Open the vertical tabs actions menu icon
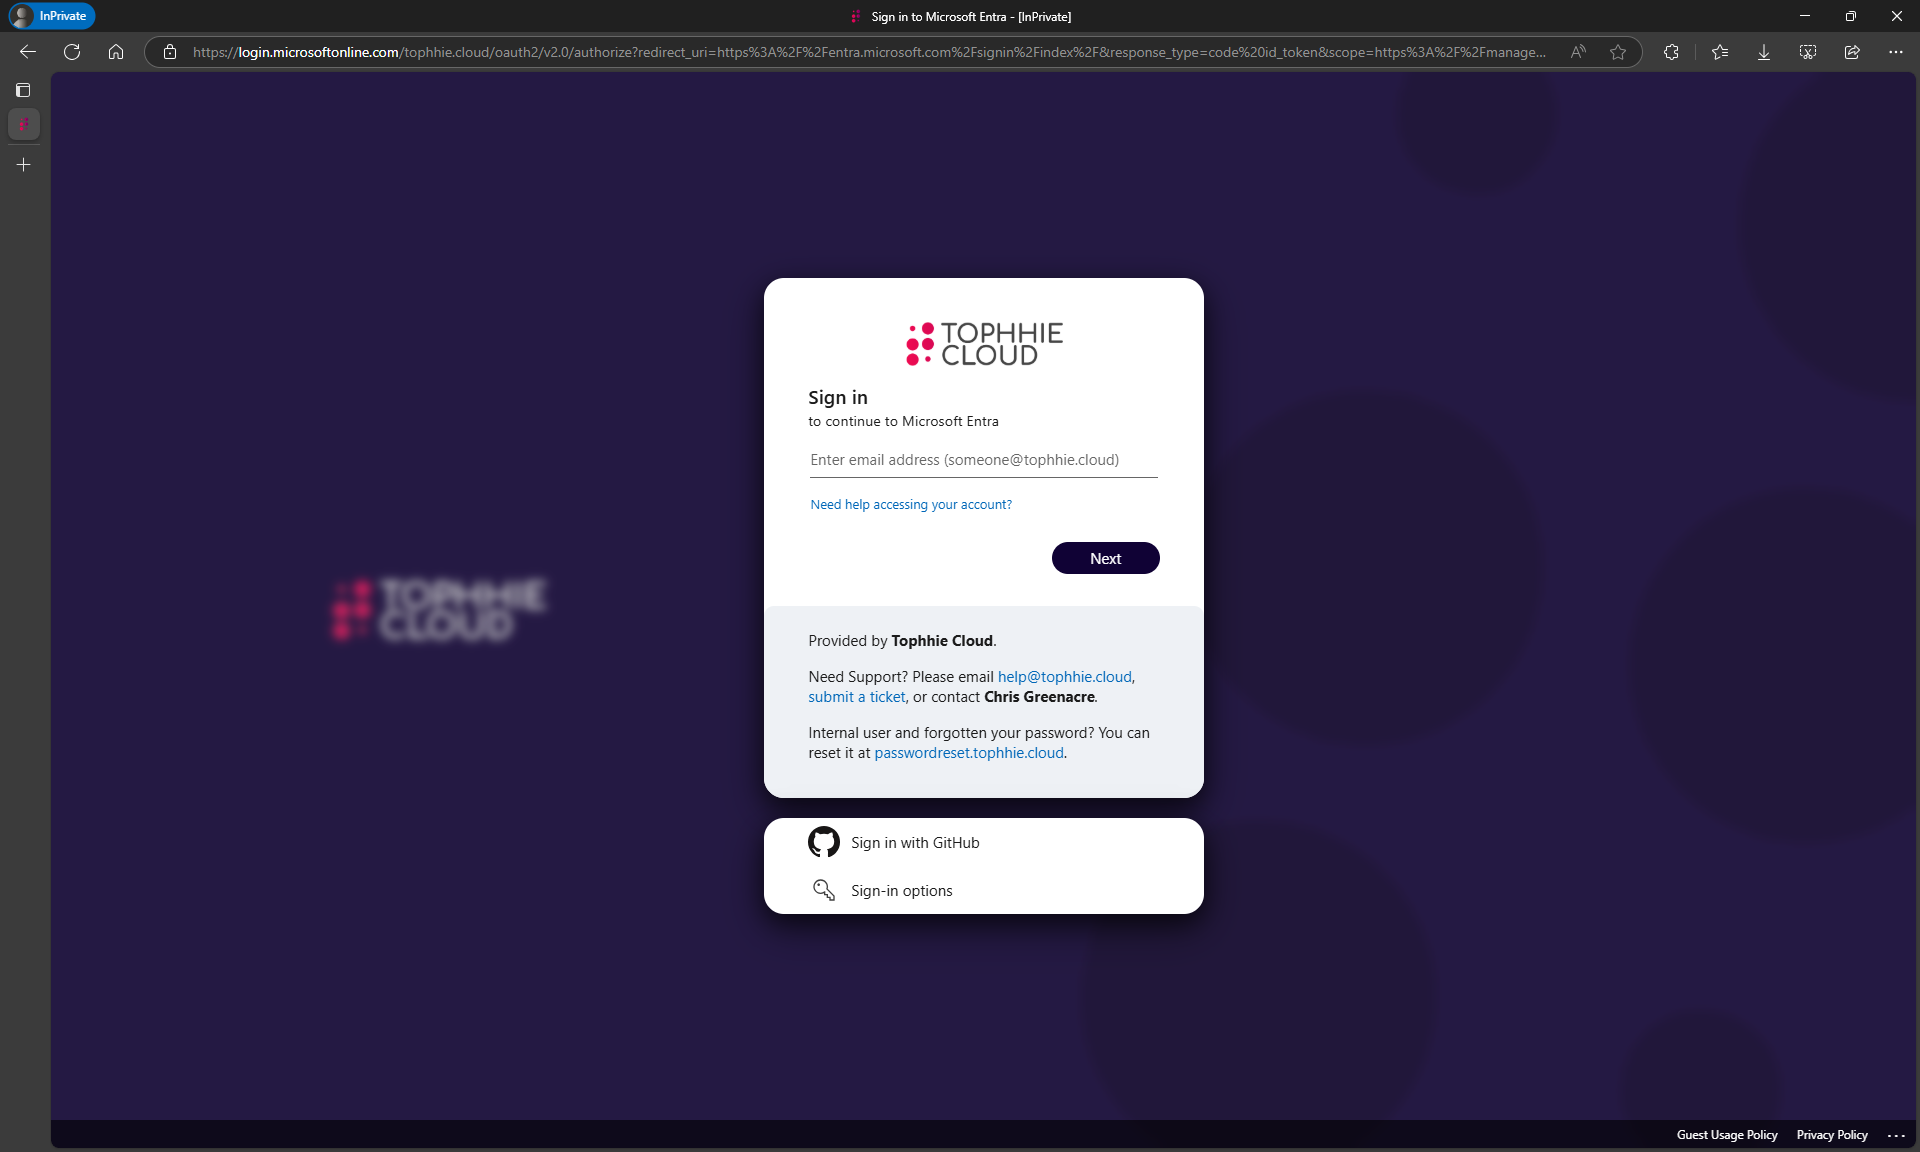 23,90
